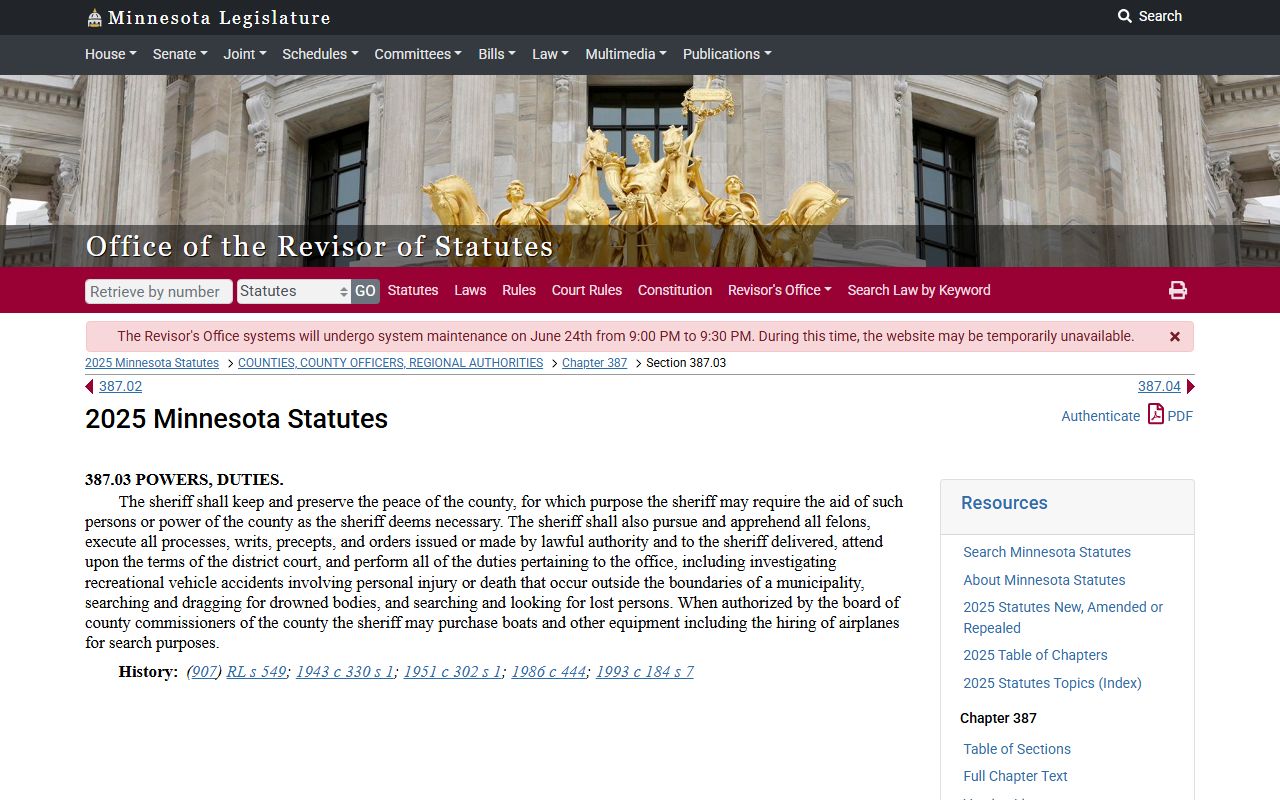Open site Search with magnifier icon

tap(1149, 16)
